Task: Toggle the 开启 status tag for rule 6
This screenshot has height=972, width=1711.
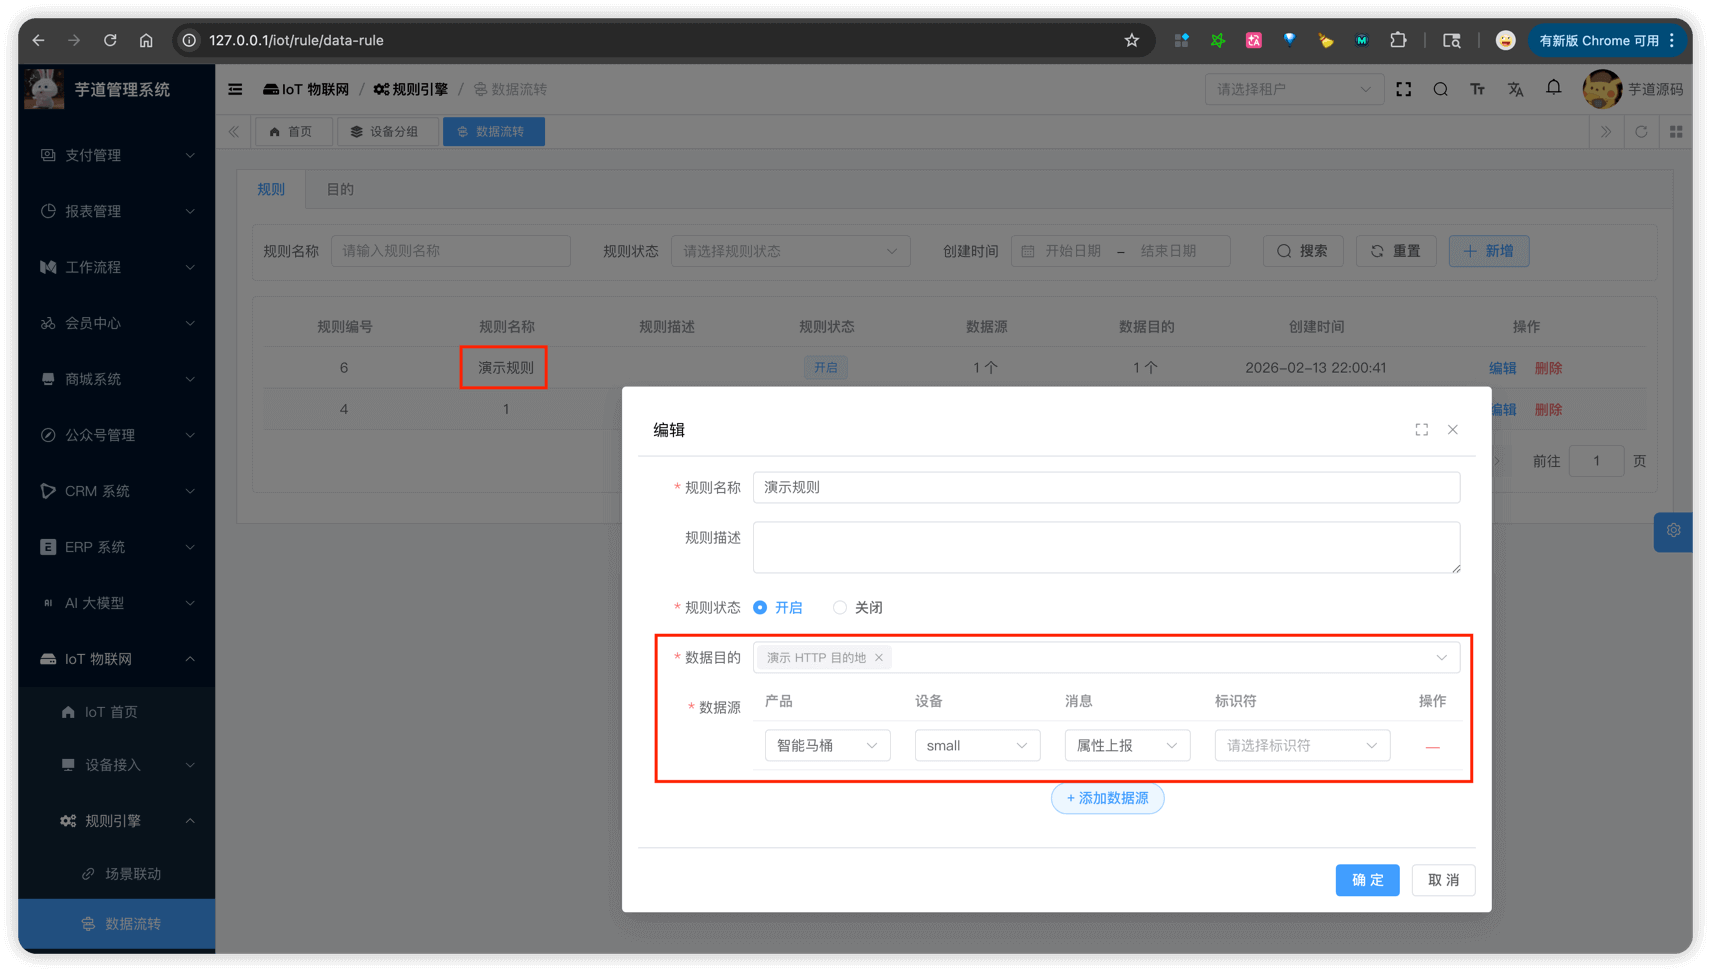Action: tap(825, 367)
